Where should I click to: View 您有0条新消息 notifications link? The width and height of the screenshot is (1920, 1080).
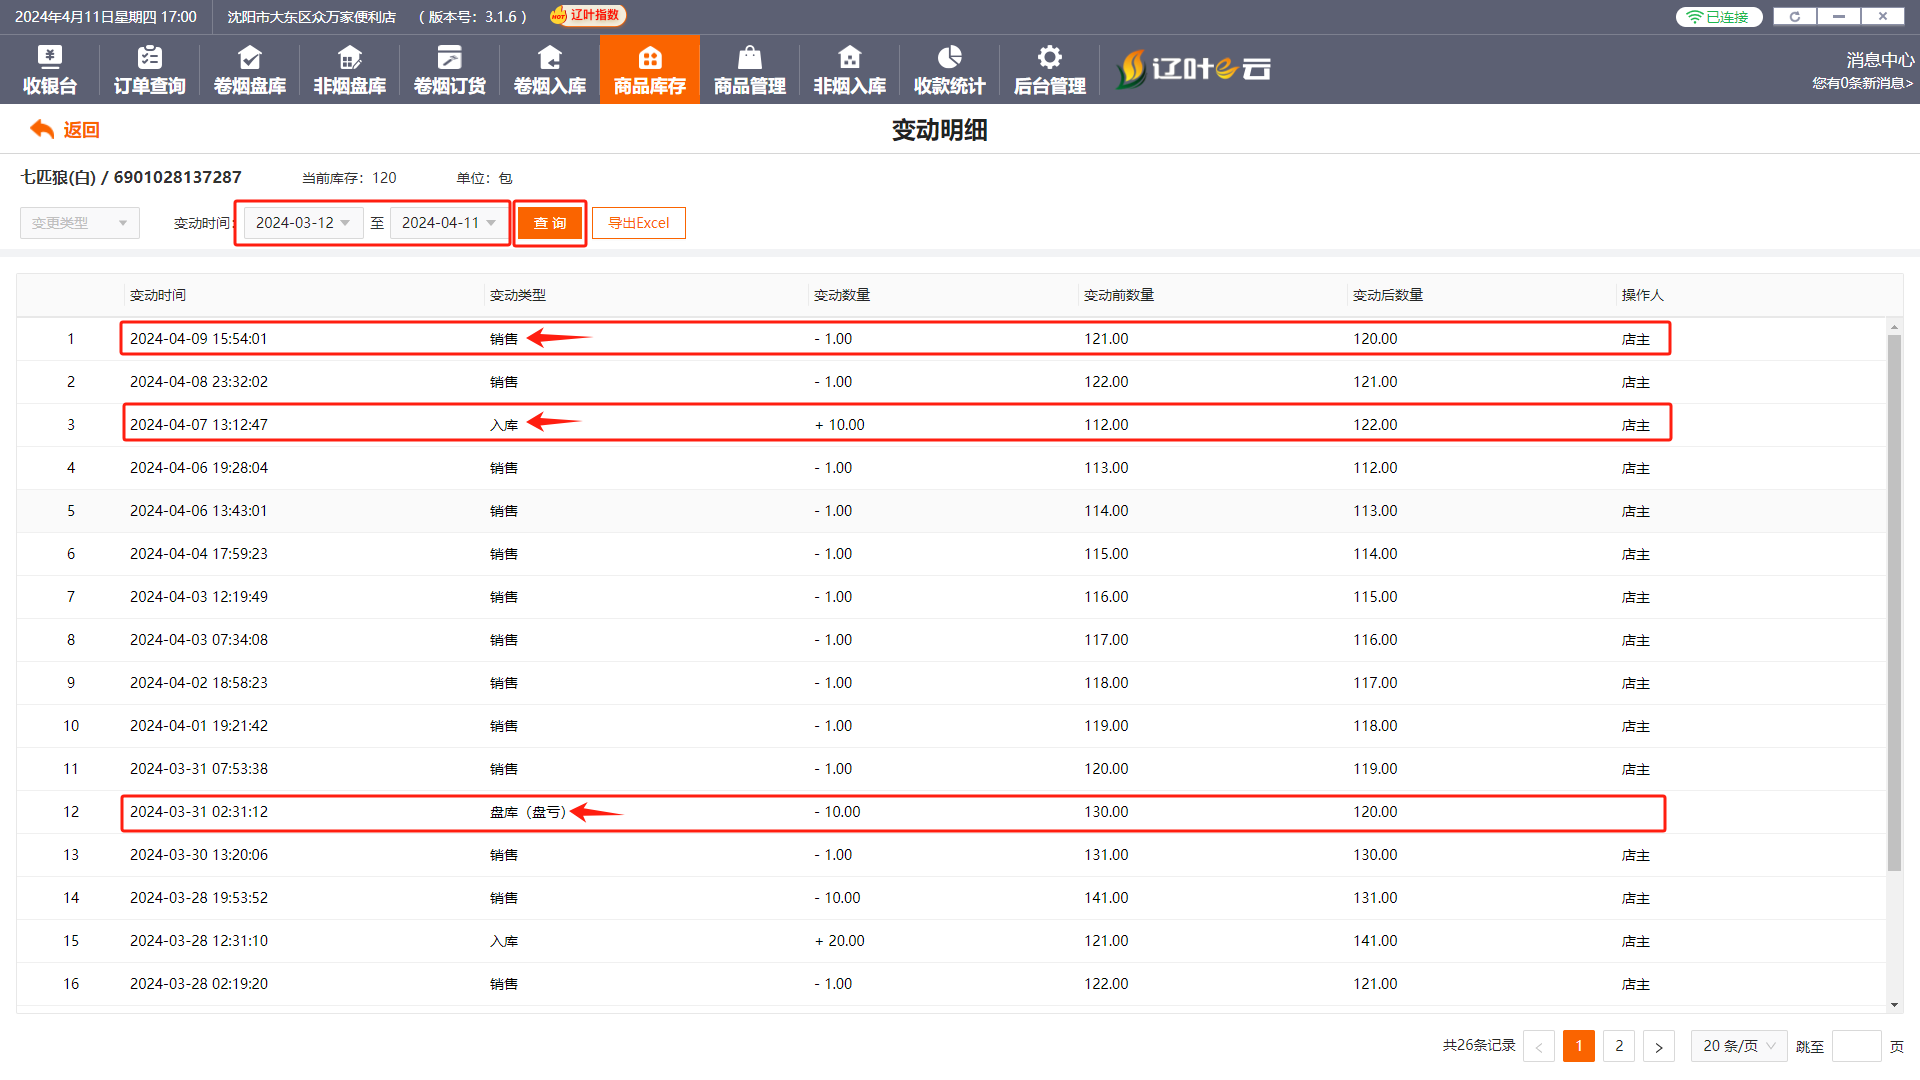(x=1863, y=83)
